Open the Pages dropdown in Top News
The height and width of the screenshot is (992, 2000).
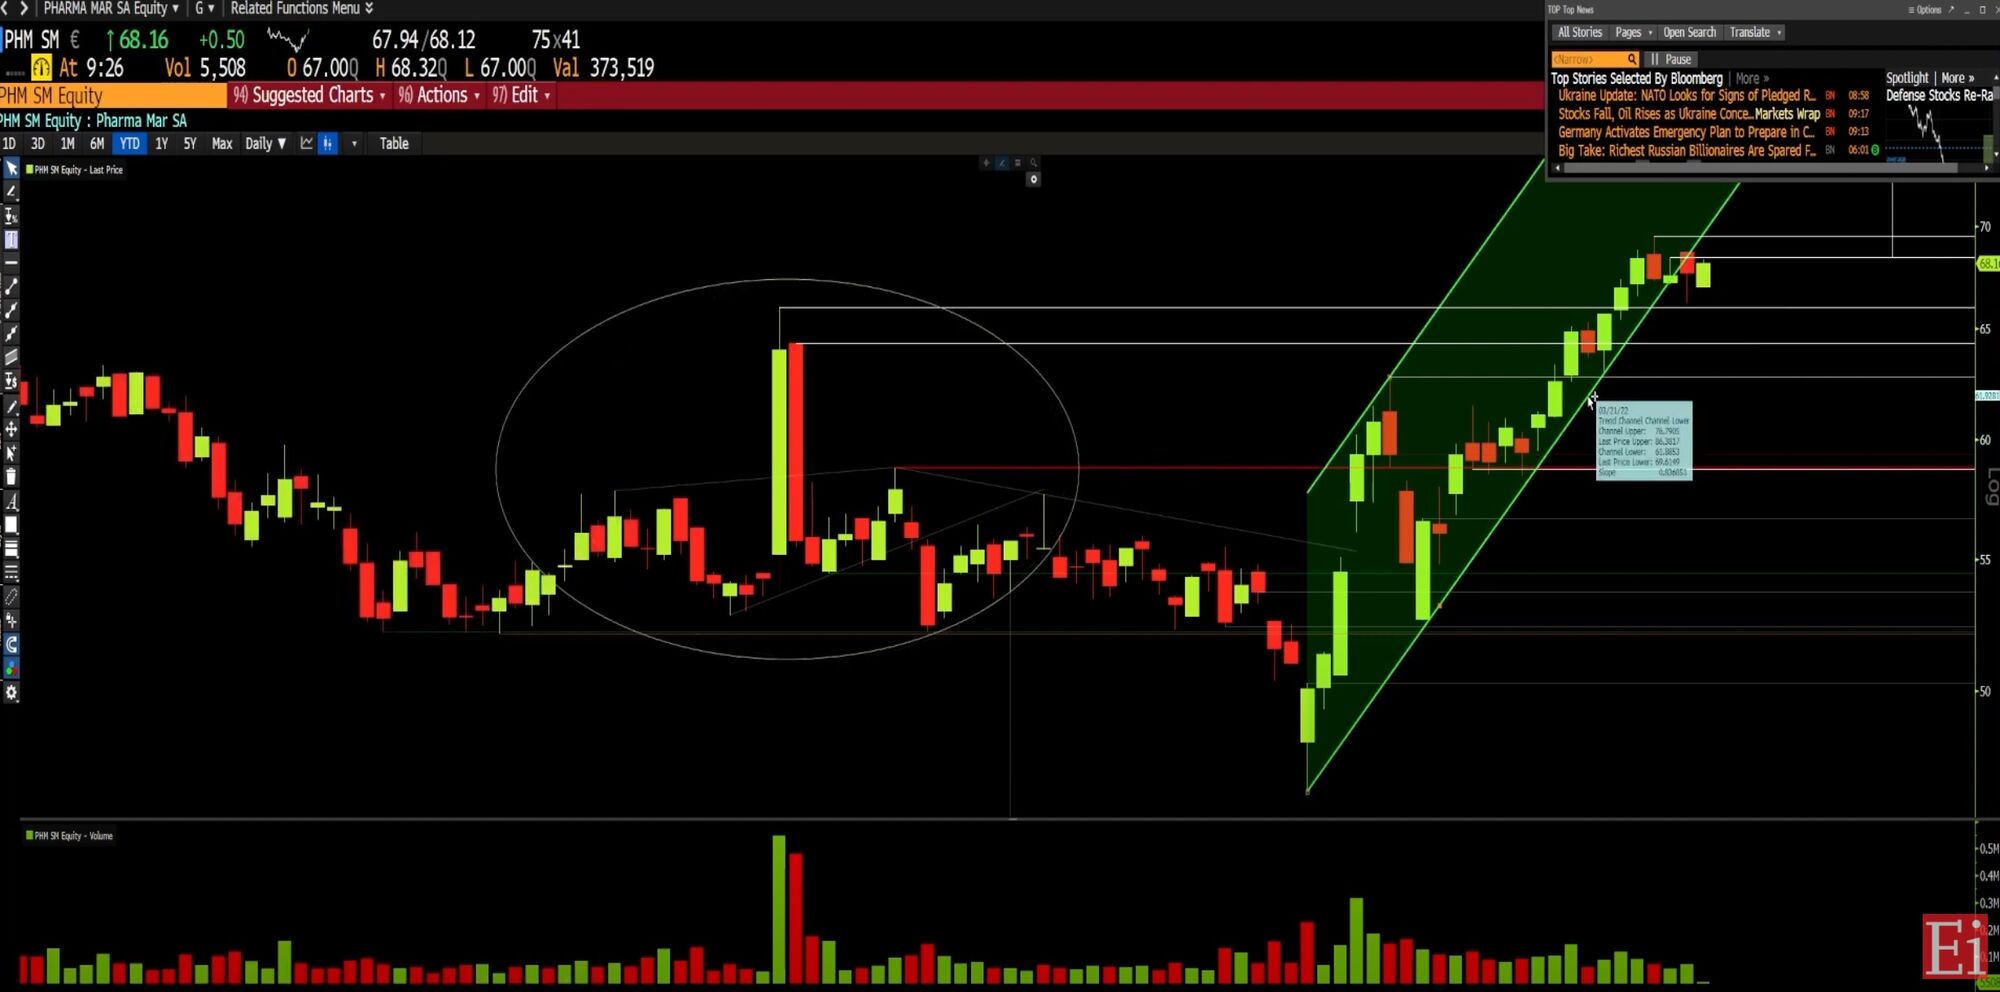point(1634,32)
